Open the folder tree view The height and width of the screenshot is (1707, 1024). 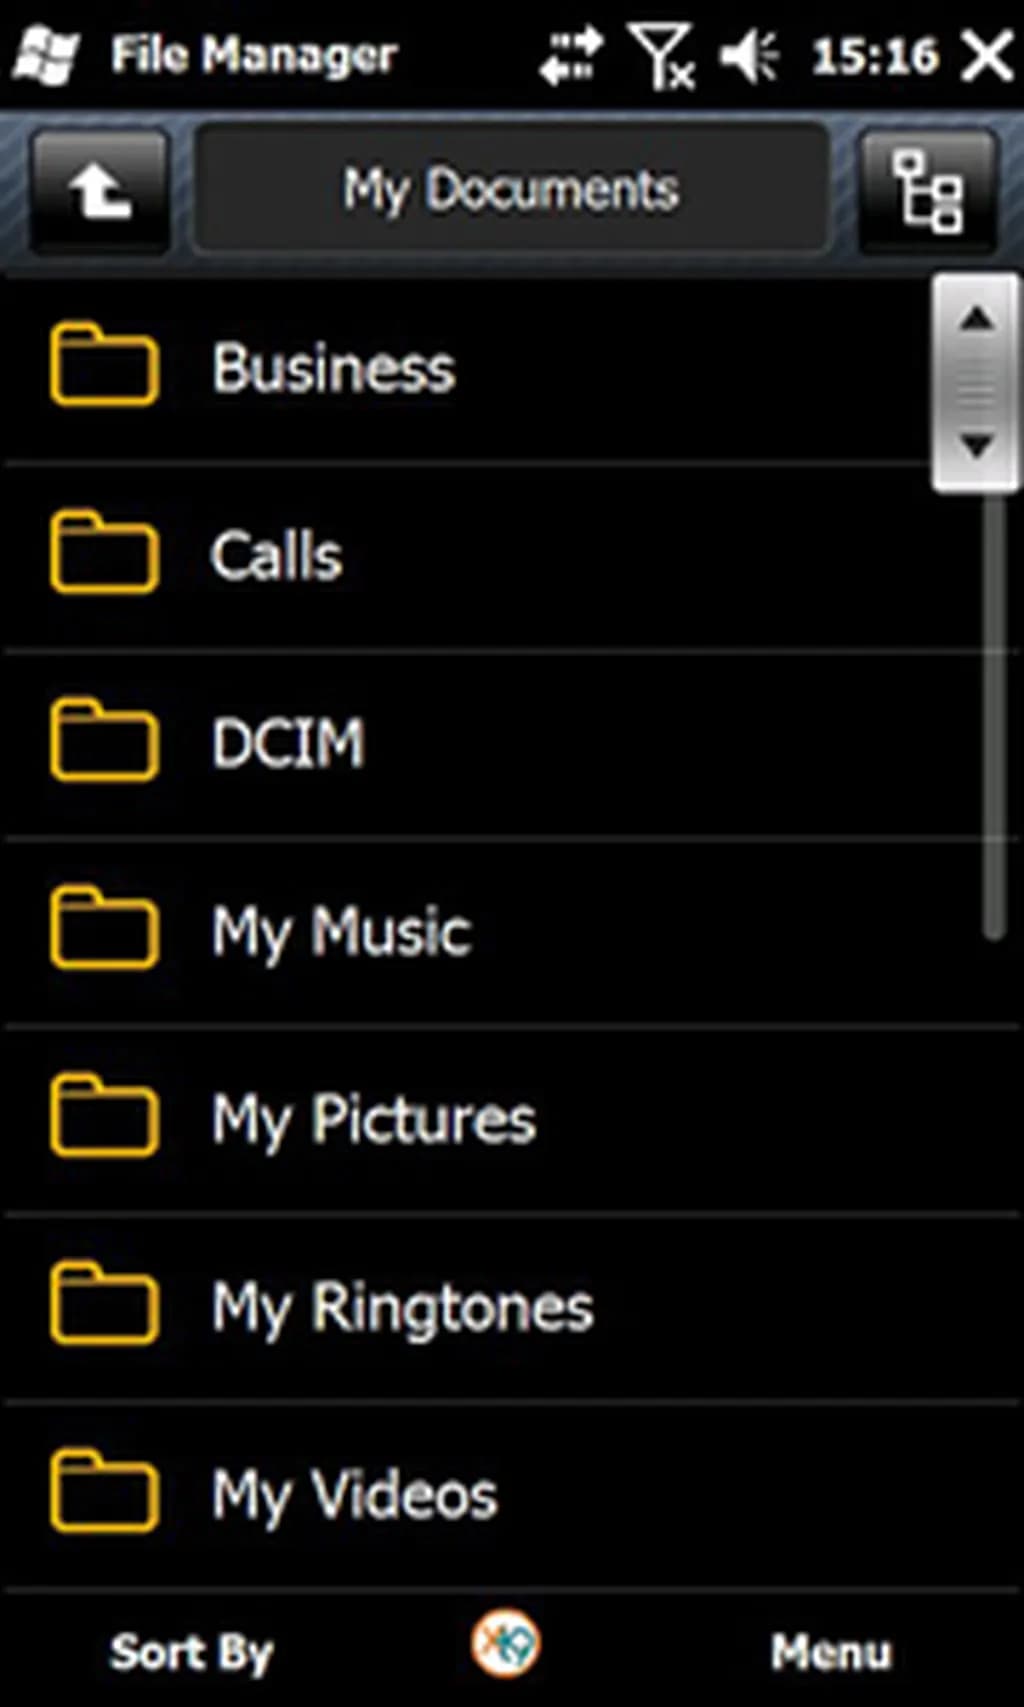pyautogui.click(x=927, y=190)
